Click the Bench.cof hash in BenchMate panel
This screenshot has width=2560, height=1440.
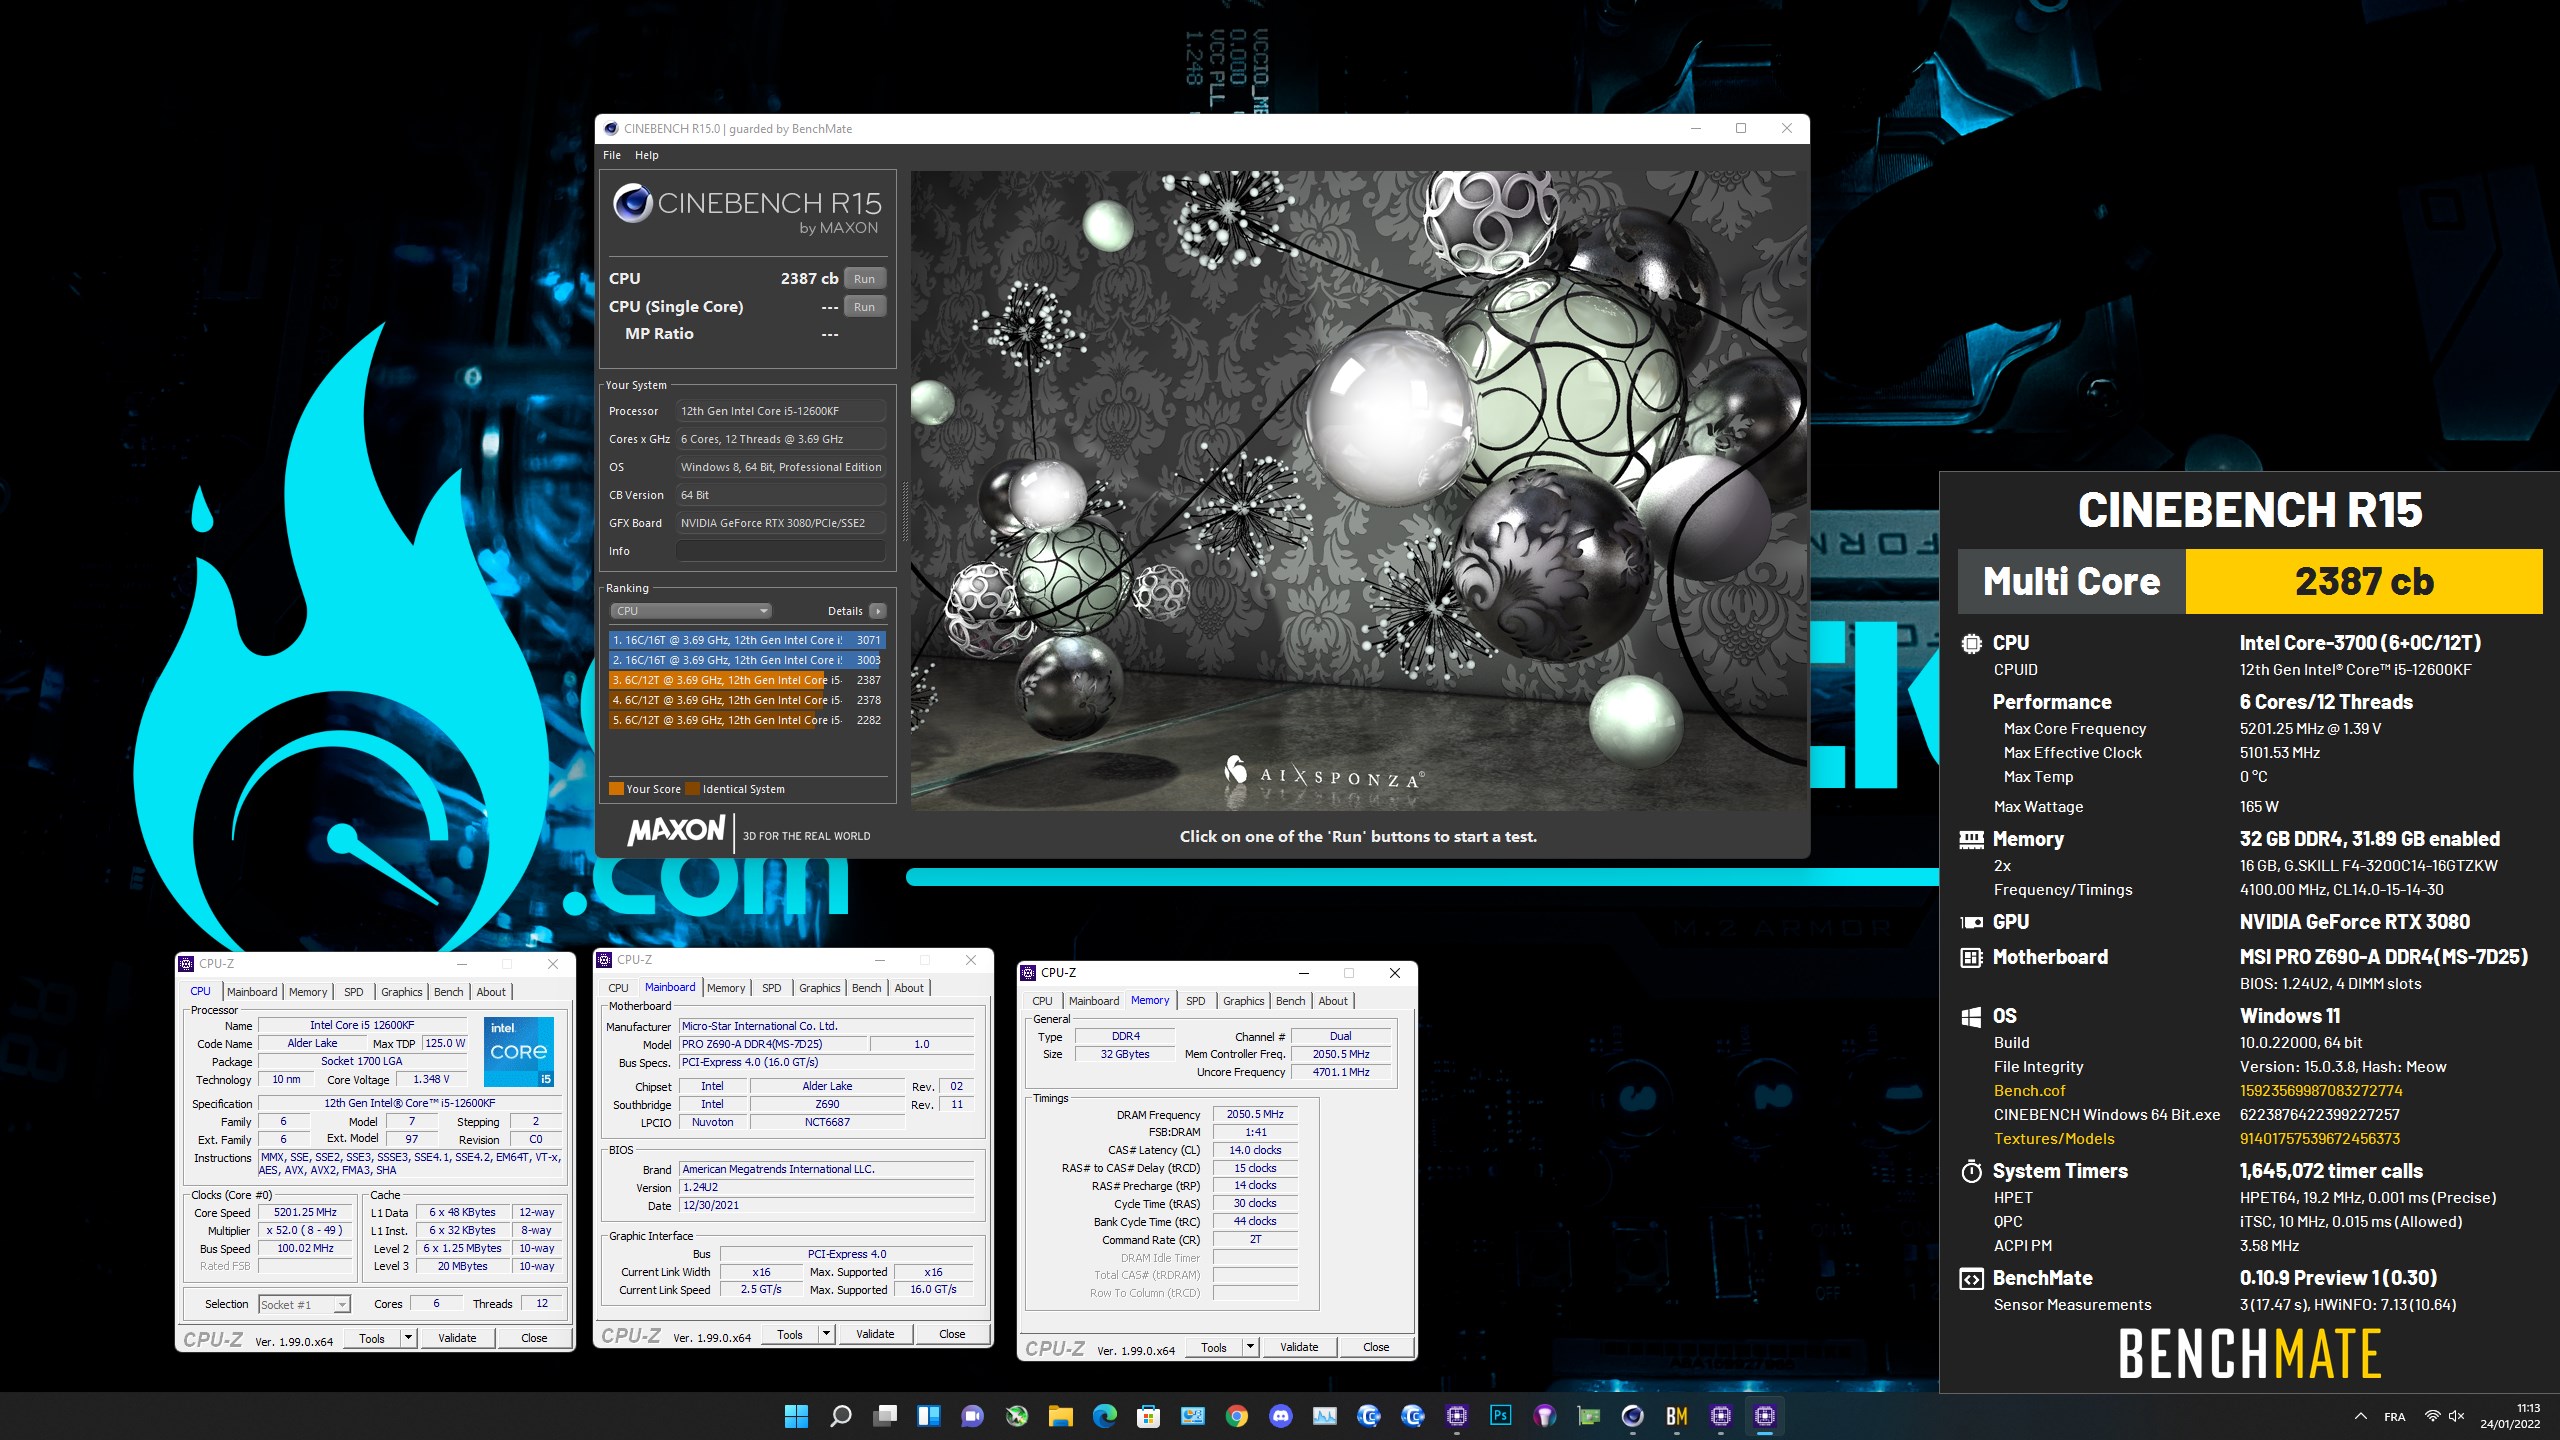[2320, 1091]
